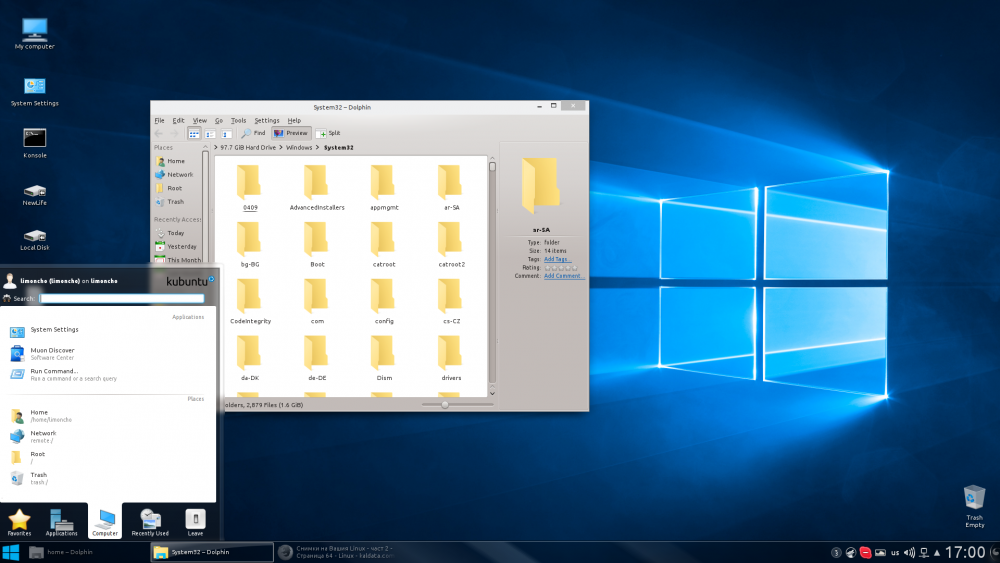Switch Dolphin to Compact view mode

(210, 133)
